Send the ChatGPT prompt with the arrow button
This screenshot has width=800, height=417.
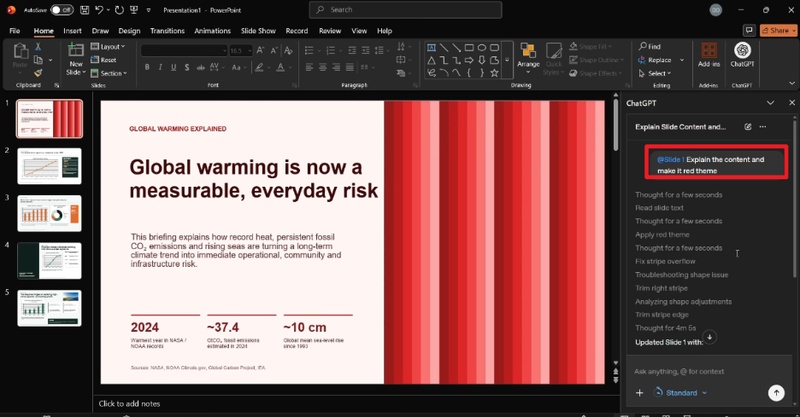point(776,393)
